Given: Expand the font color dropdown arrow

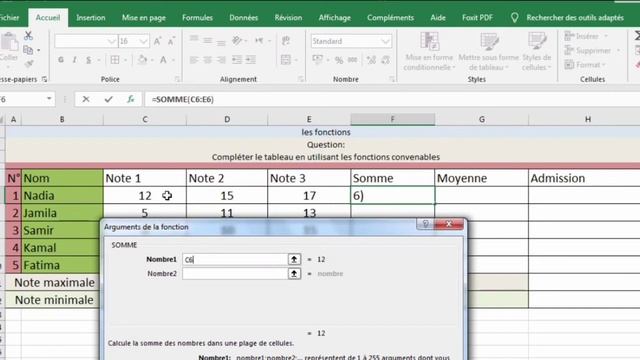Looking at the screenshot, I should coord(173,60).
